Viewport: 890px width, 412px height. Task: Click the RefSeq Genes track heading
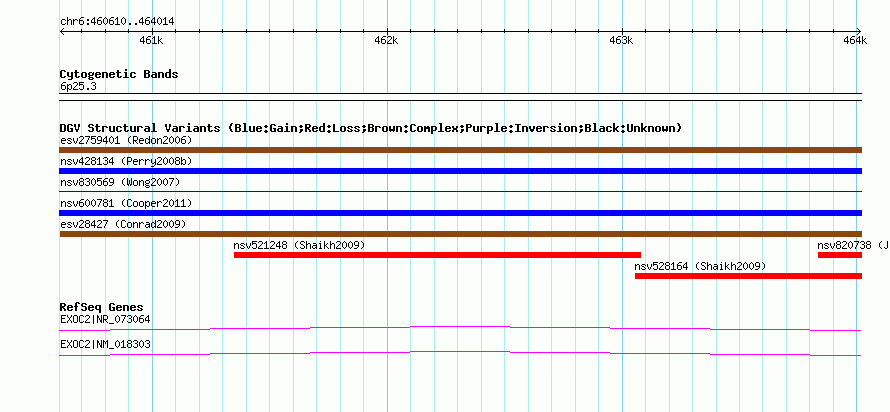(102, 308)
